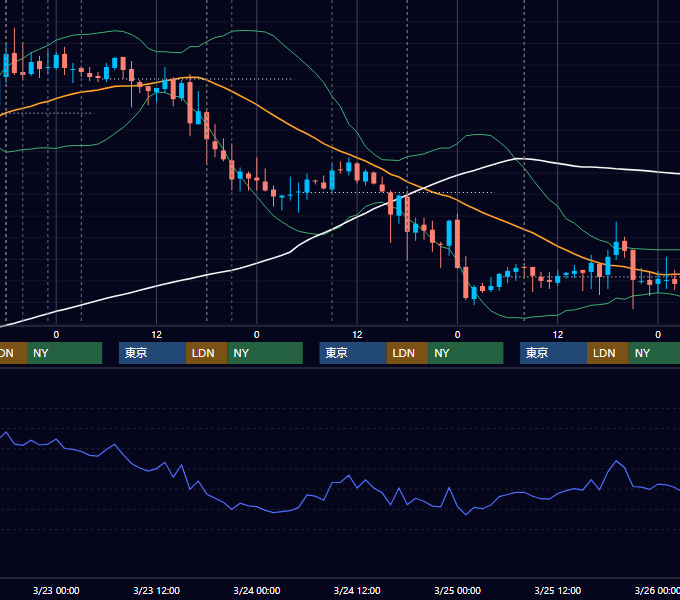The height and width of the screenshot is (600, 680).
Task: Click the 3/24 00:00 date label
Action: [257, 590]
